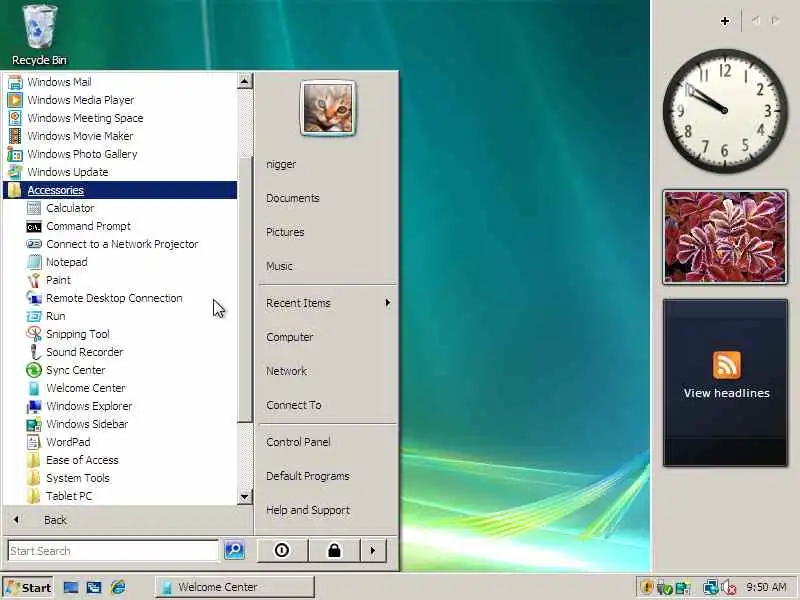
Task: Launch Notepad
Action: point(120,262)
